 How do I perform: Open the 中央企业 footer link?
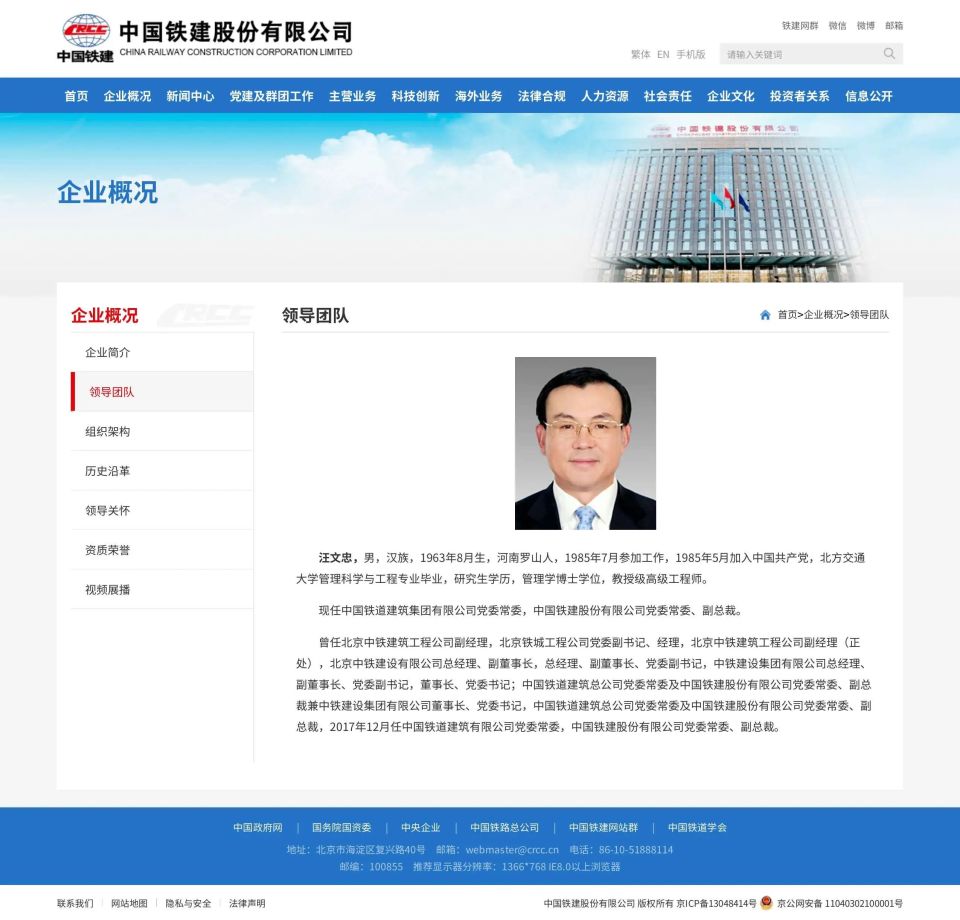421,828
